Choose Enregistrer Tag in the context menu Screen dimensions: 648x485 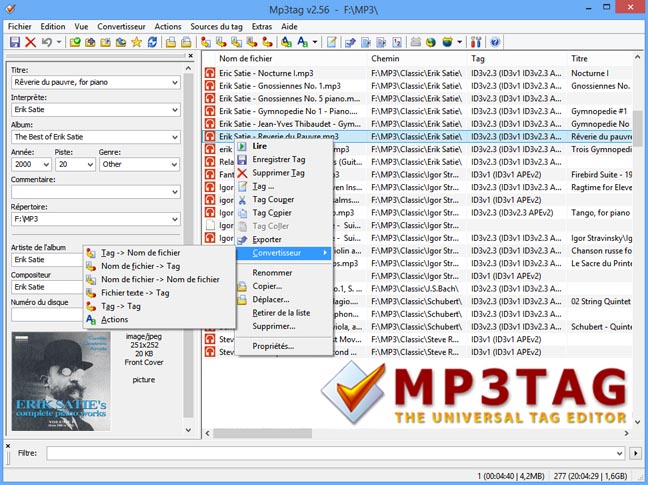[284, 159]
